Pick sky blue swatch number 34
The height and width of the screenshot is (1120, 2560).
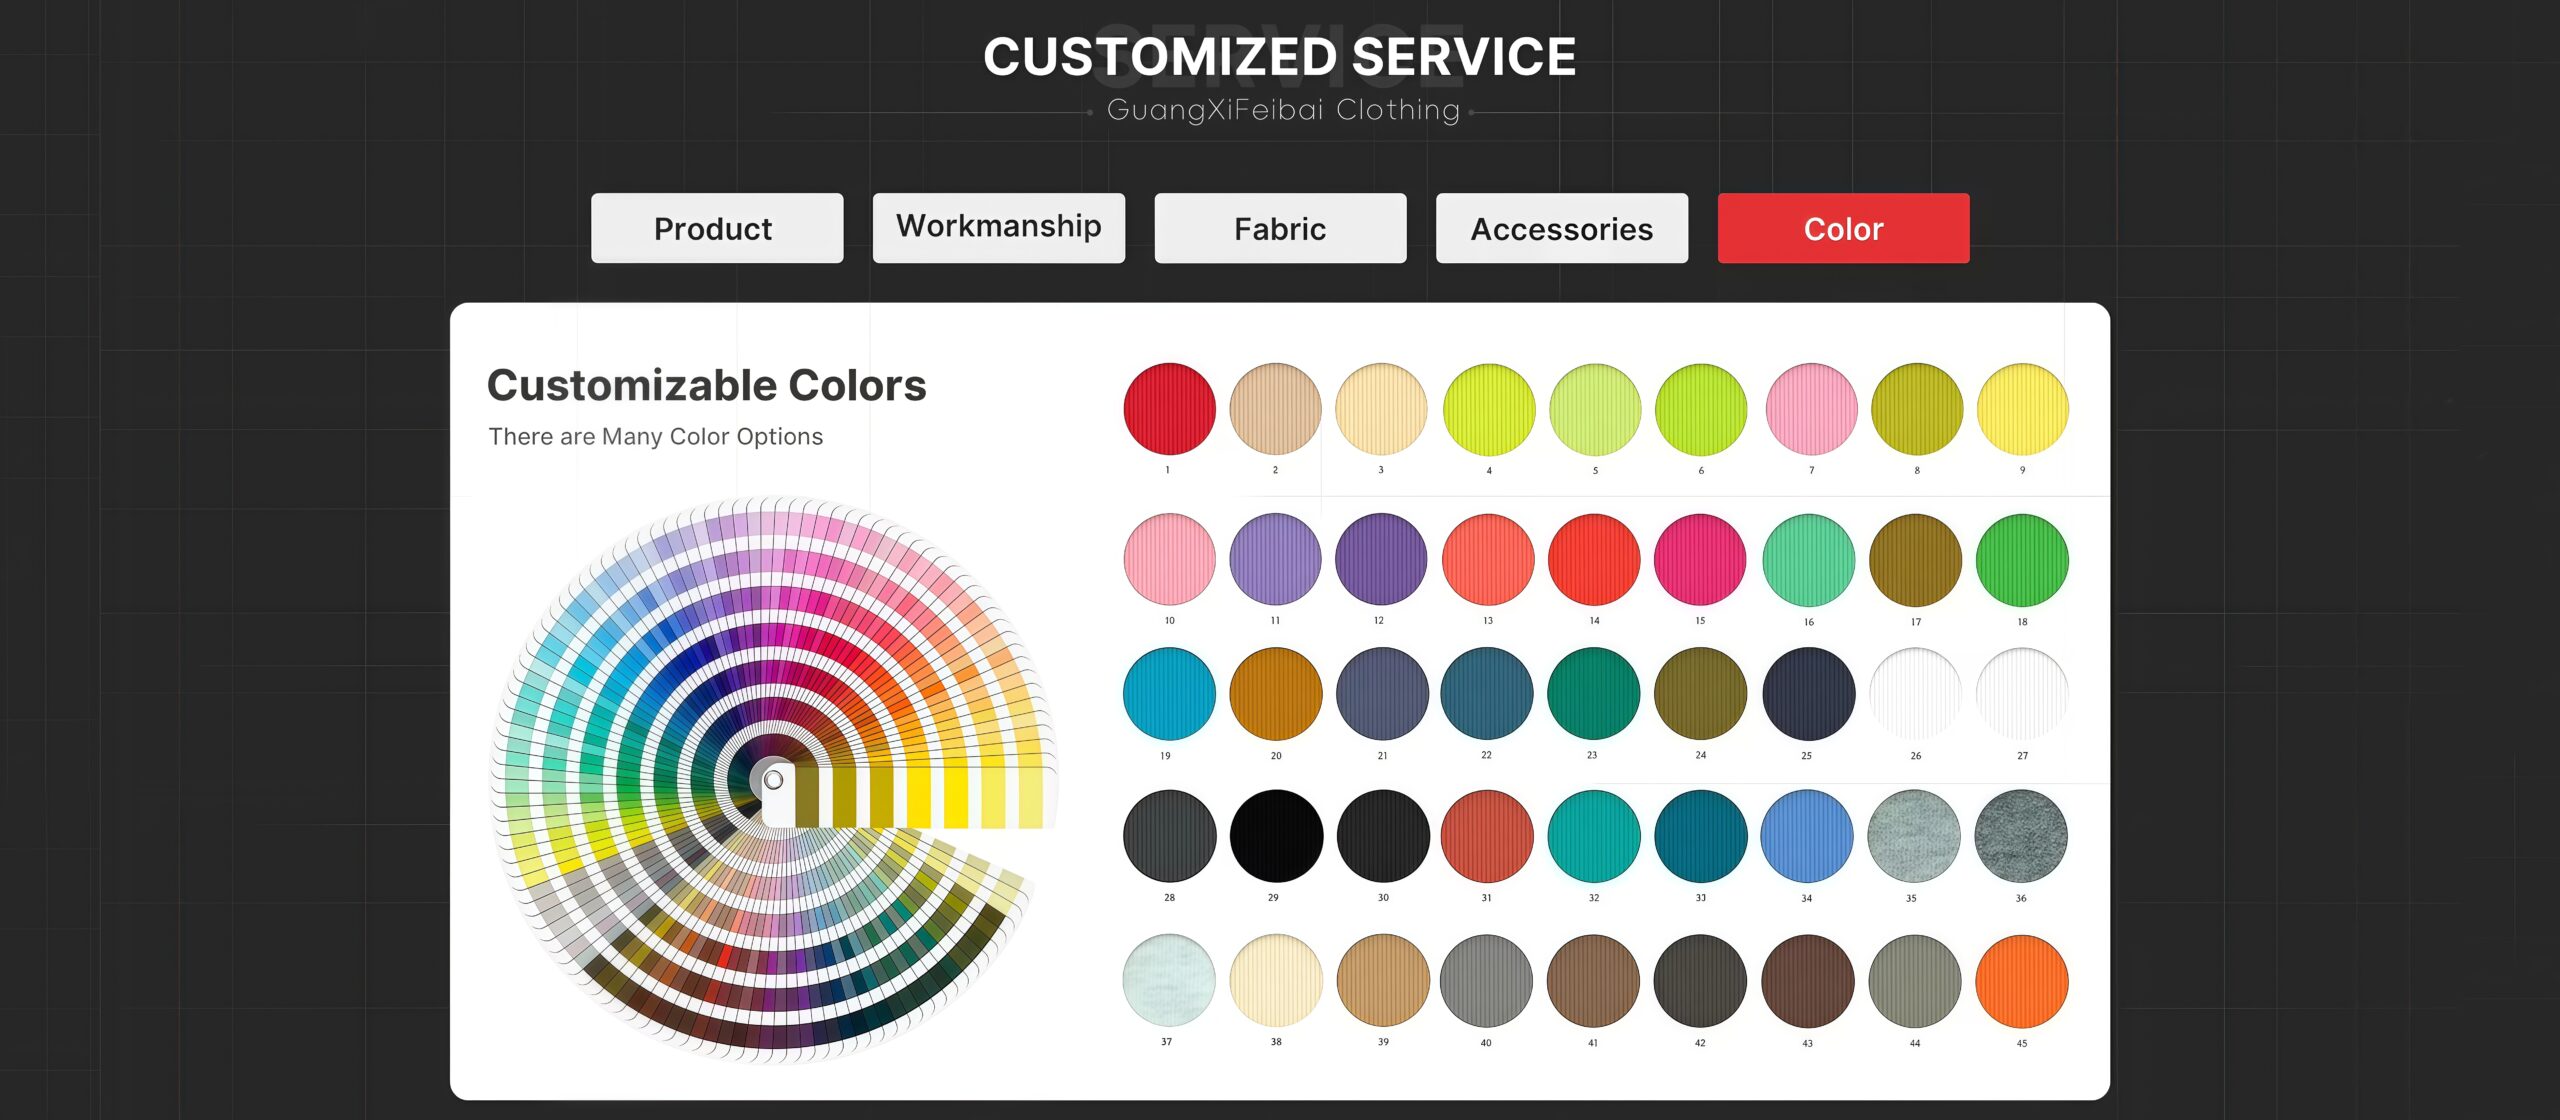[1806, 836]
